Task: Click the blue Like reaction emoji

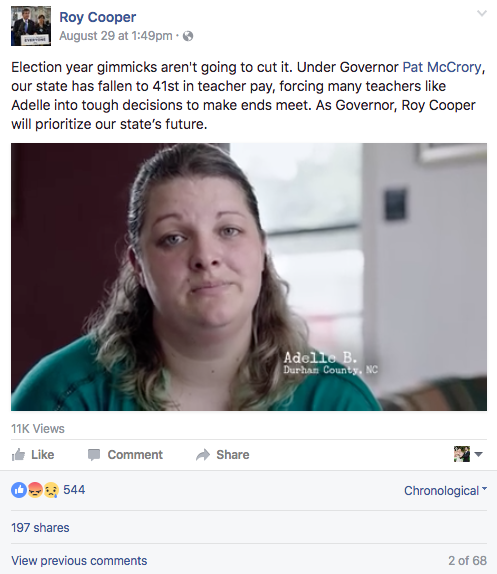Action: (19, 490)
